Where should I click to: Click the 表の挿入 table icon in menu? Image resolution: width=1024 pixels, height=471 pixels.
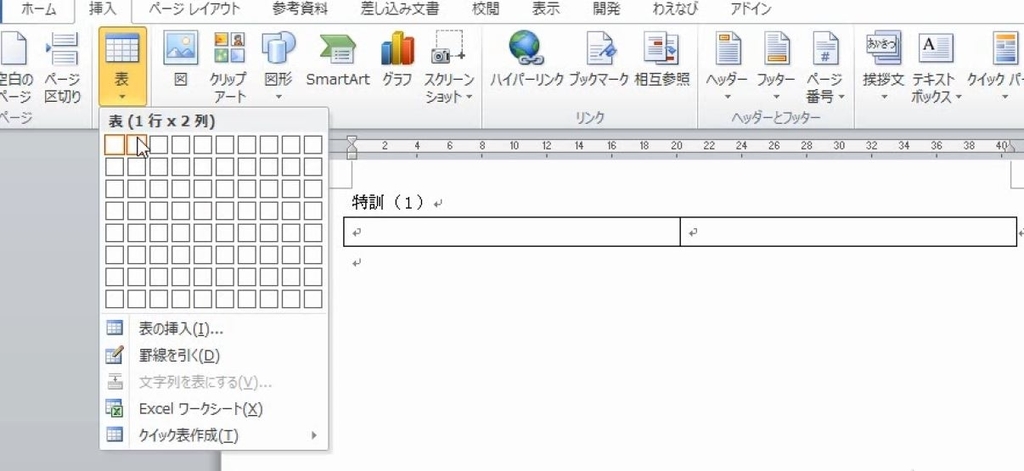[115, 328]
